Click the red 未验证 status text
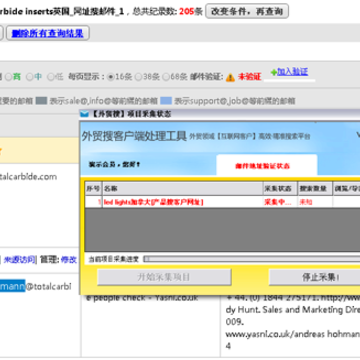 click(249, 77)
